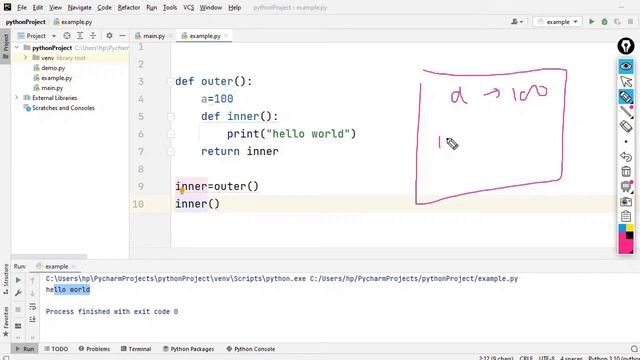
Task: Rerun example in Run panel
Action: pos(18,280)
